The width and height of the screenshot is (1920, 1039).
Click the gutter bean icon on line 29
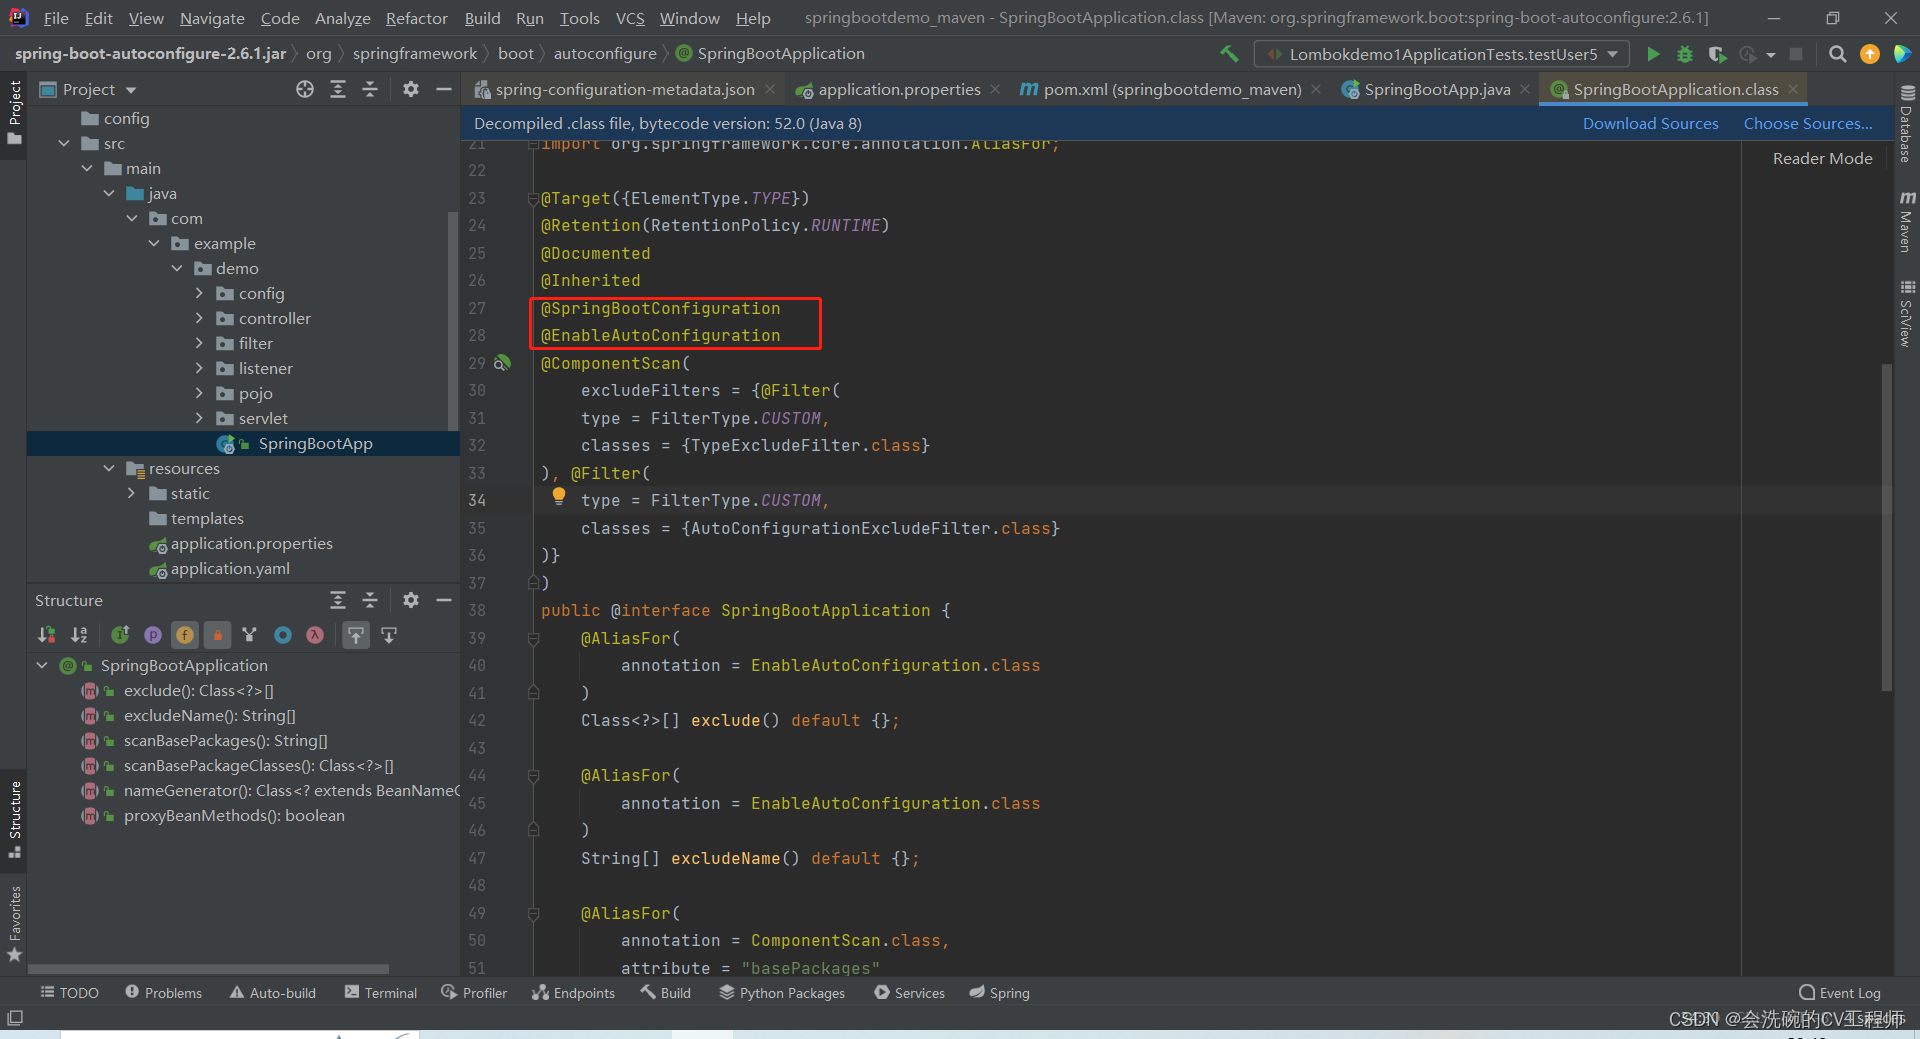coord(503,363)
